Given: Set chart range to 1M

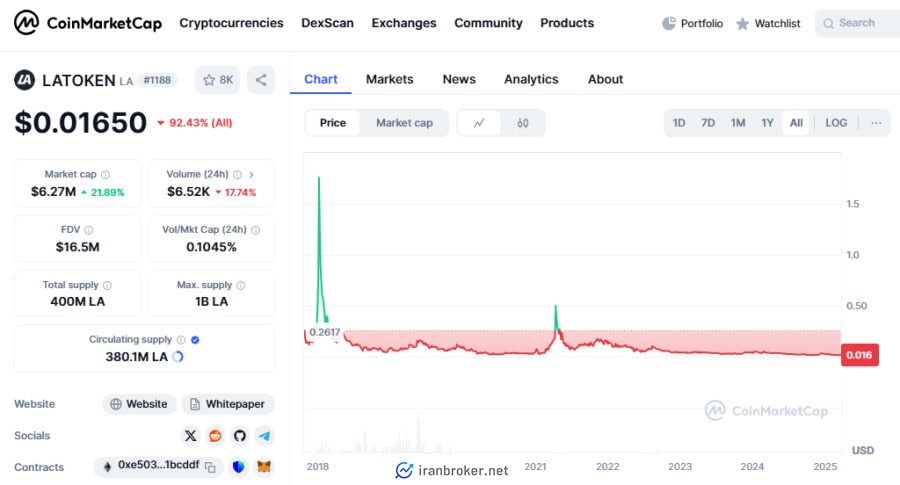Looking at the screenshot, I should point(738,123).
